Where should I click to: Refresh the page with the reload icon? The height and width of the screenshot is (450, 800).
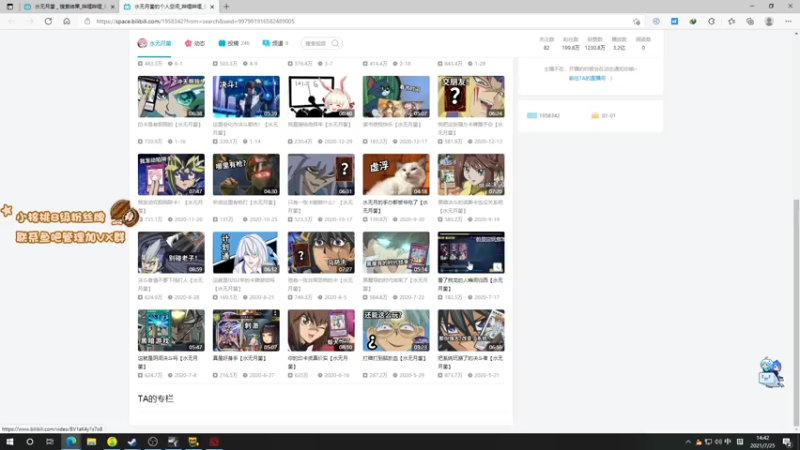pyautogui.click(x=48, y=21)
